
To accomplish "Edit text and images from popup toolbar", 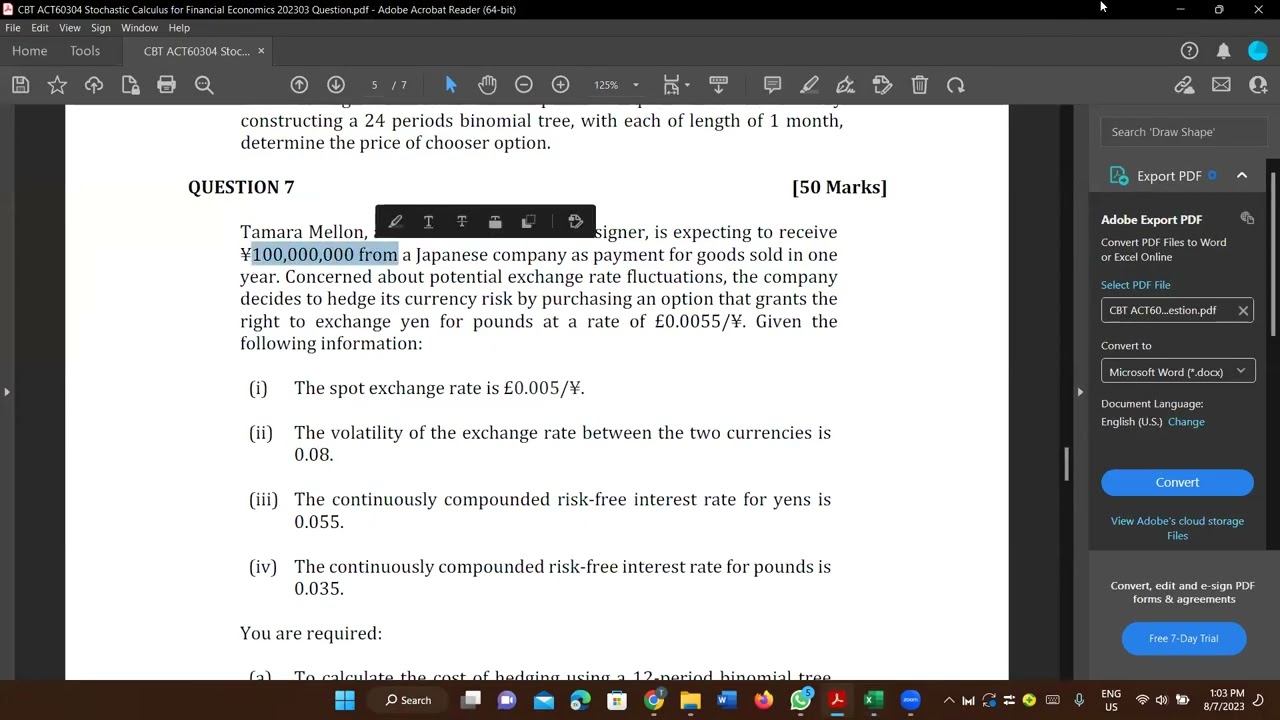I will [575, 222].
